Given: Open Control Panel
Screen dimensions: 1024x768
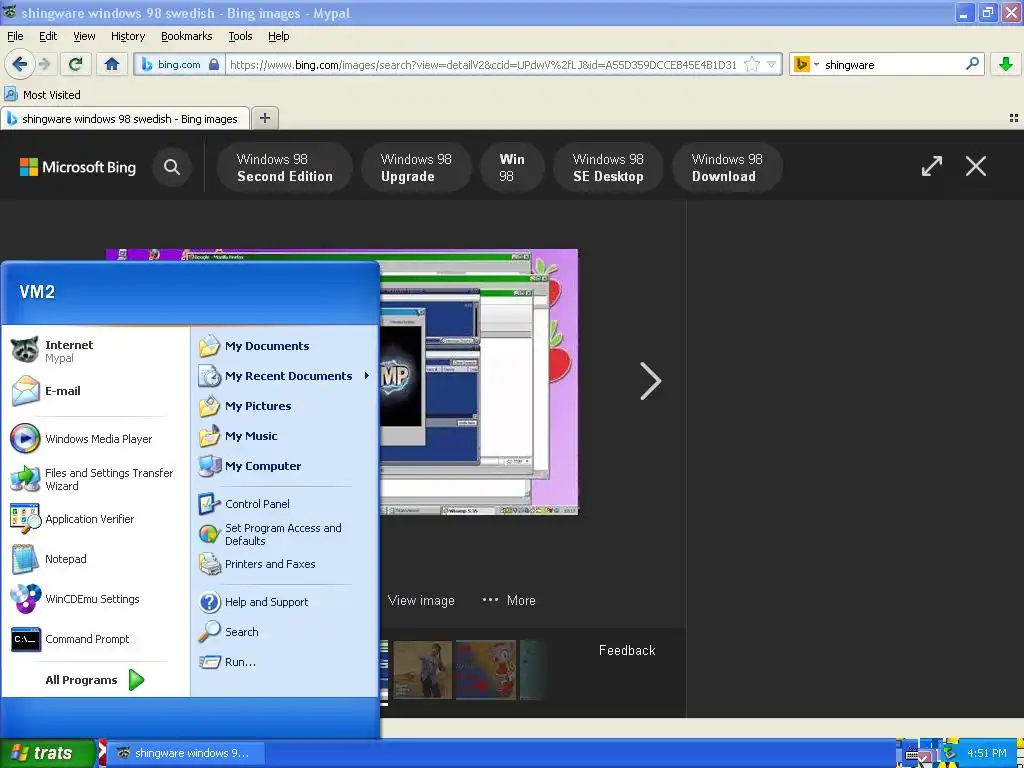Looking at the screenshot, I should (285, 504).
